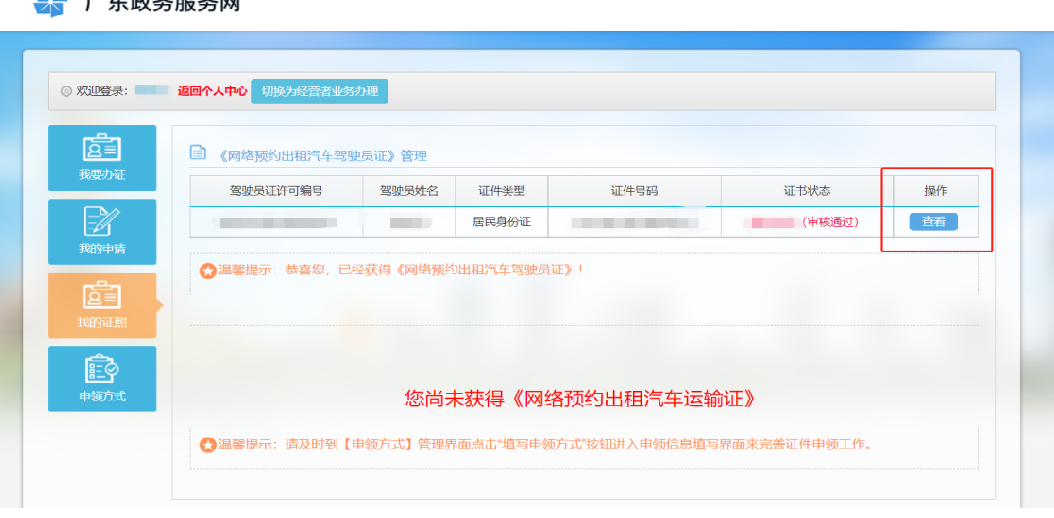Click the (审核通过) status text
This screenshot has height=518, width=1054.
pos(830,222)
